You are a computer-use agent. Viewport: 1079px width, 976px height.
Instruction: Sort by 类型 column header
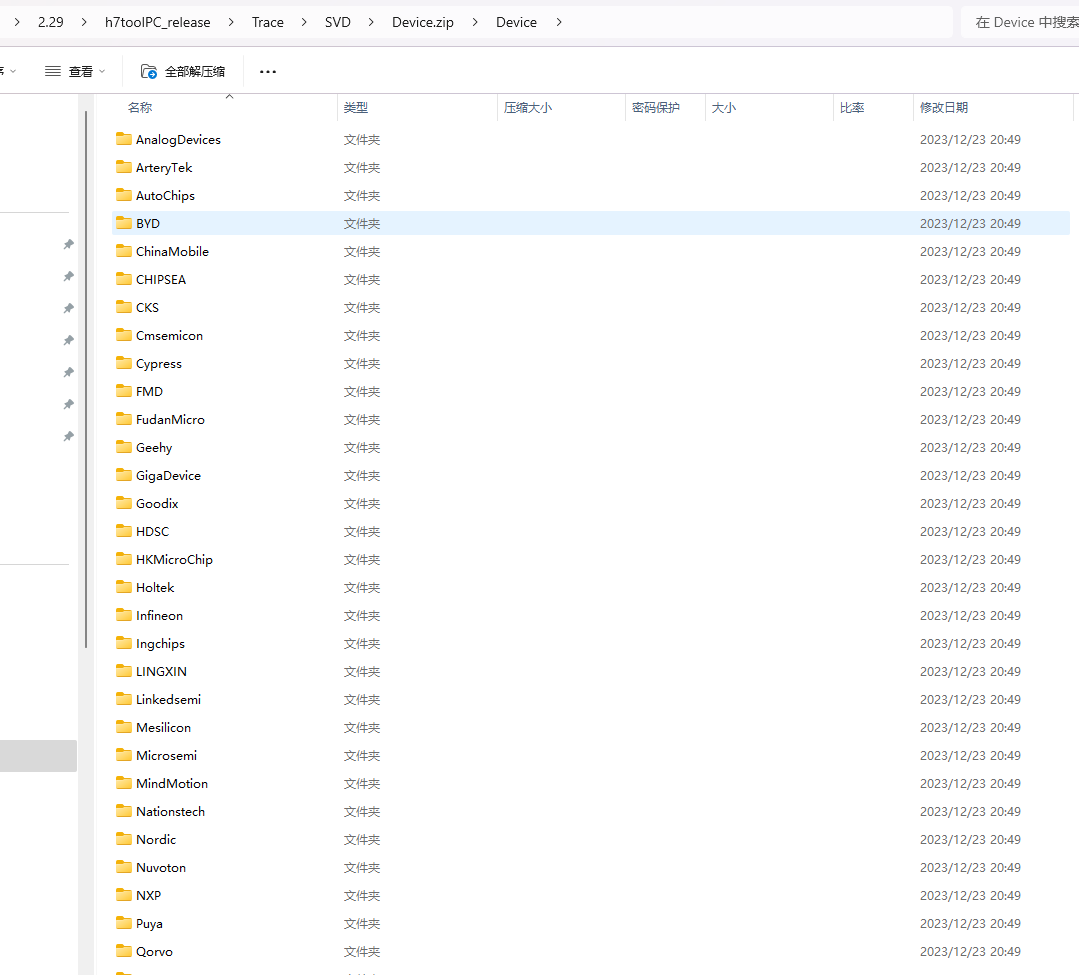click(x=356, y=107)
